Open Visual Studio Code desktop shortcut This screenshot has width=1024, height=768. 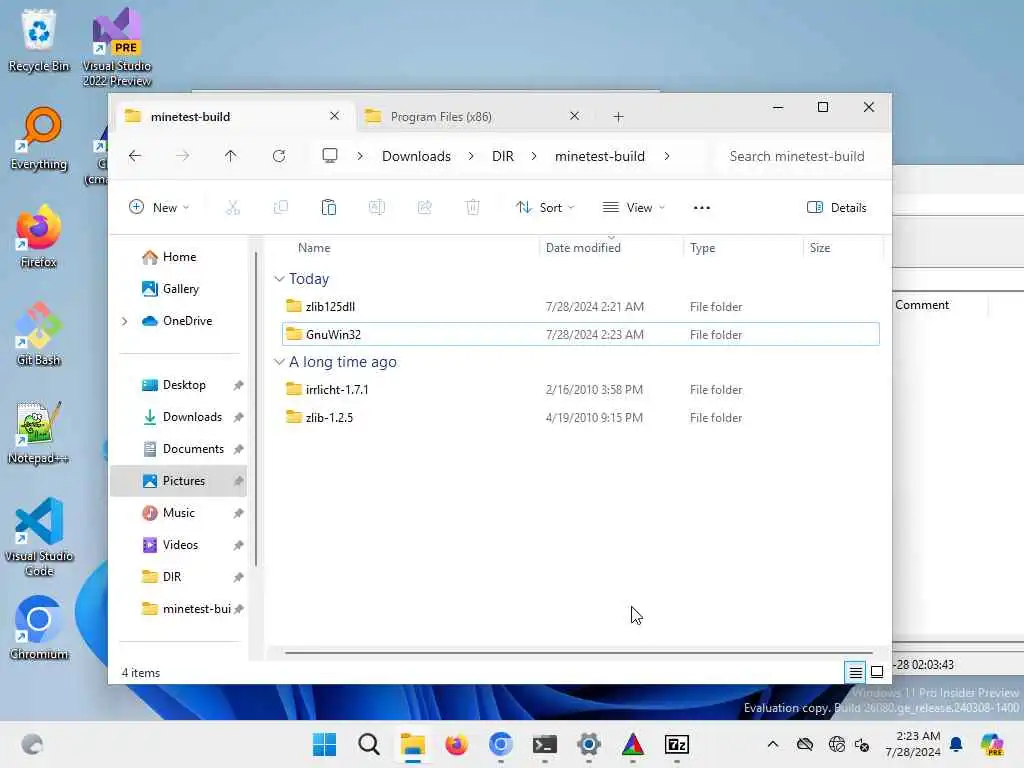point(39,537)
